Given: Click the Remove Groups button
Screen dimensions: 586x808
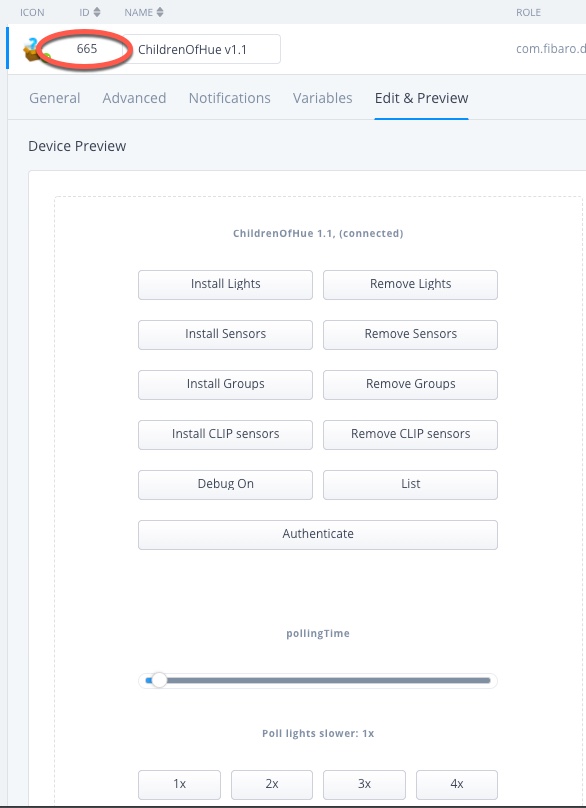Looking at the screenshot, I should click(410, 384).
